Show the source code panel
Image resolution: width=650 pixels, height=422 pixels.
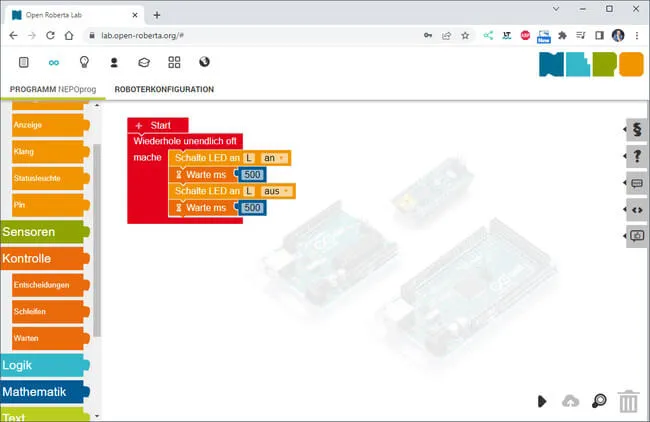click(637, 210)
